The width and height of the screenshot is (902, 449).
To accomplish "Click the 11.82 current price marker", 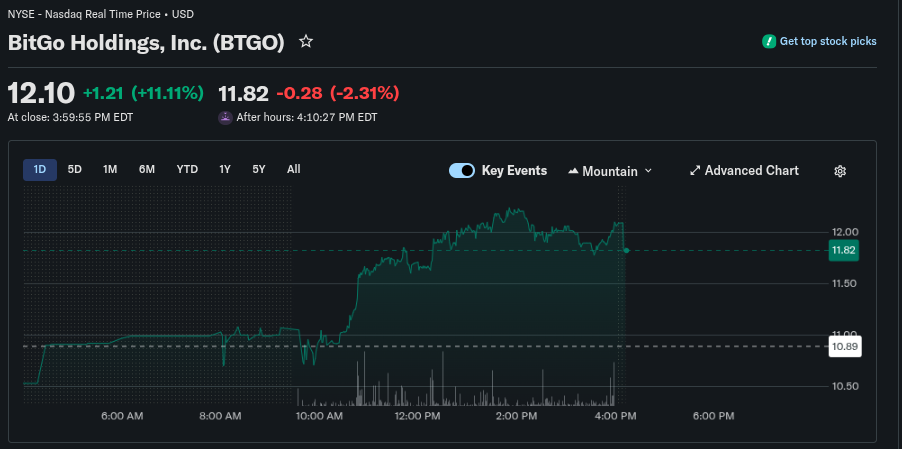I will click(x=844, y=250).
